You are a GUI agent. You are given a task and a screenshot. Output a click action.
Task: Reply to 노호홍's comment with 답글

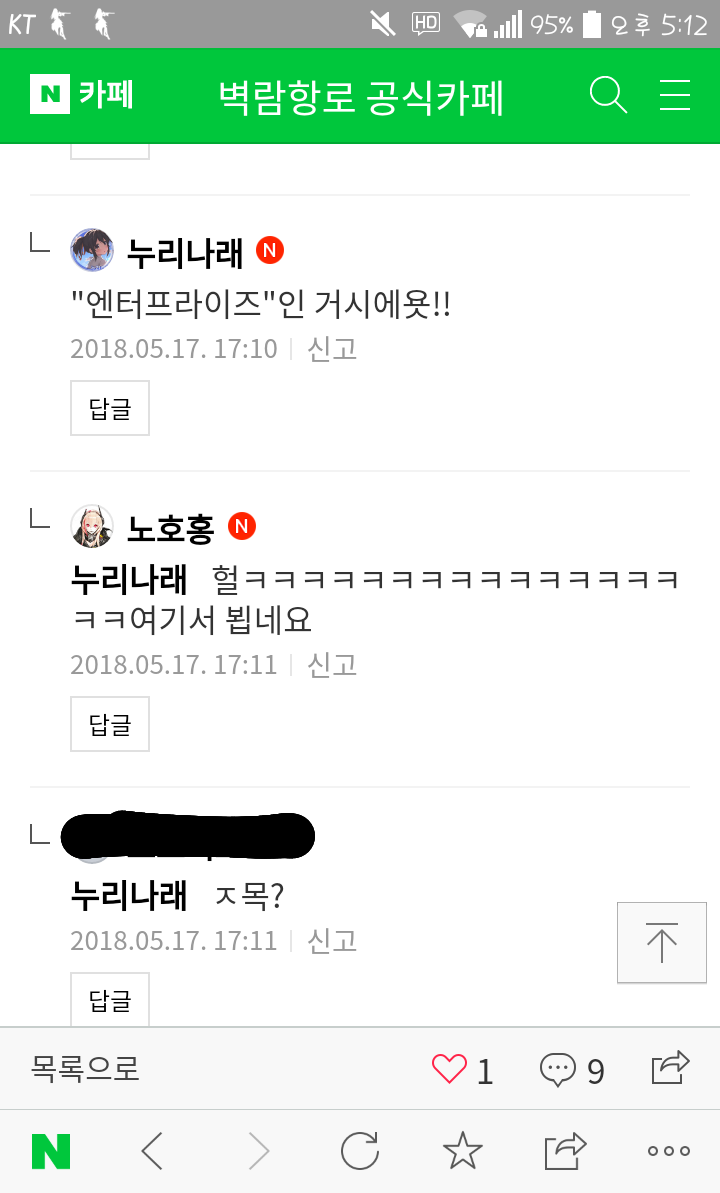click(110, 724)
